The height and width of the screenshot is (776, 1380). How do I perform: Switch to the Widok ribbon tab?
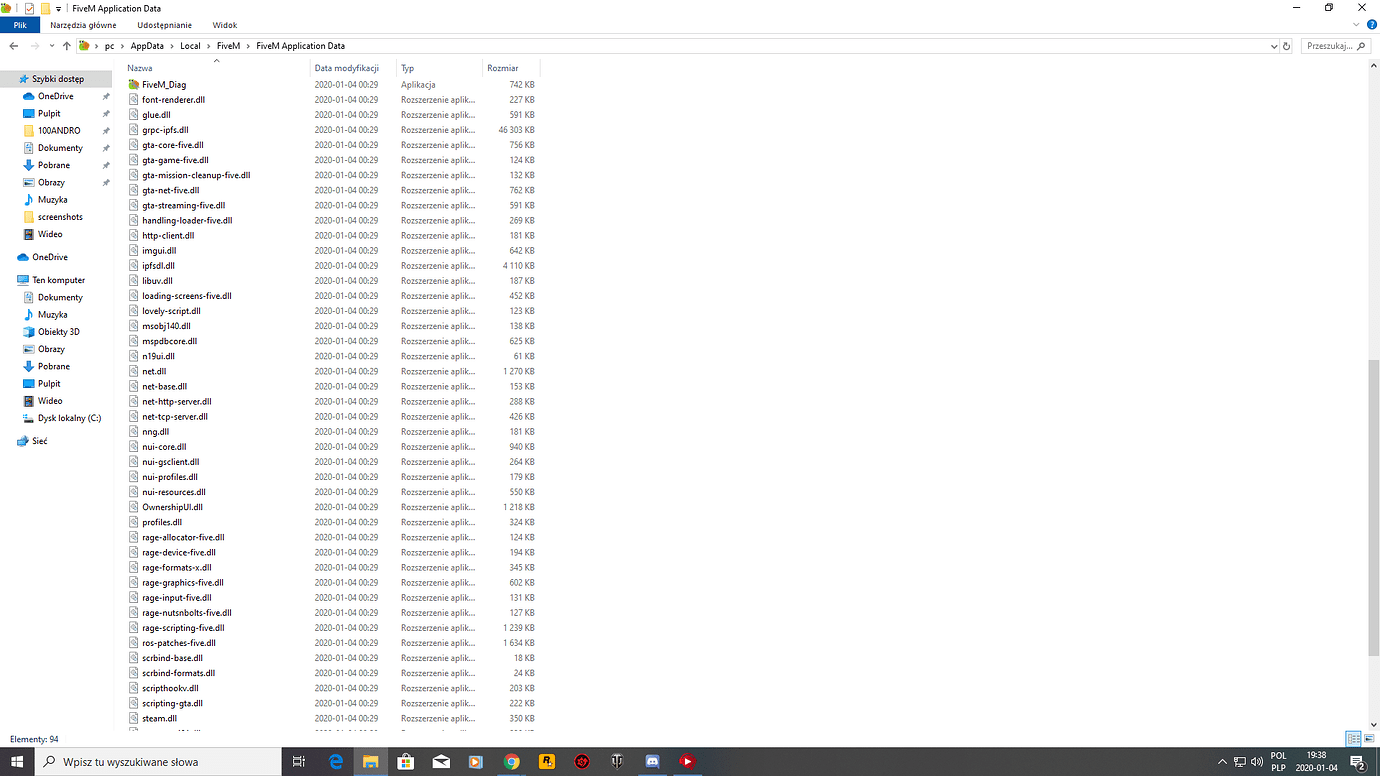tap(224, 25)
